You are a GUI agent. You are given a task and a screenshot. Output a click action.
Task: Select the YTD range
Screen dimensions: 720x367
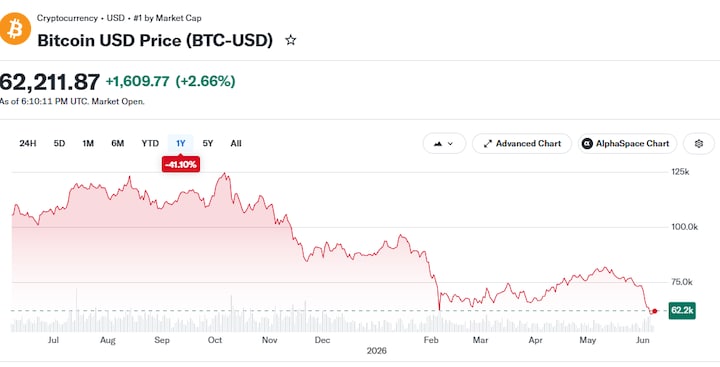(150, 143)
